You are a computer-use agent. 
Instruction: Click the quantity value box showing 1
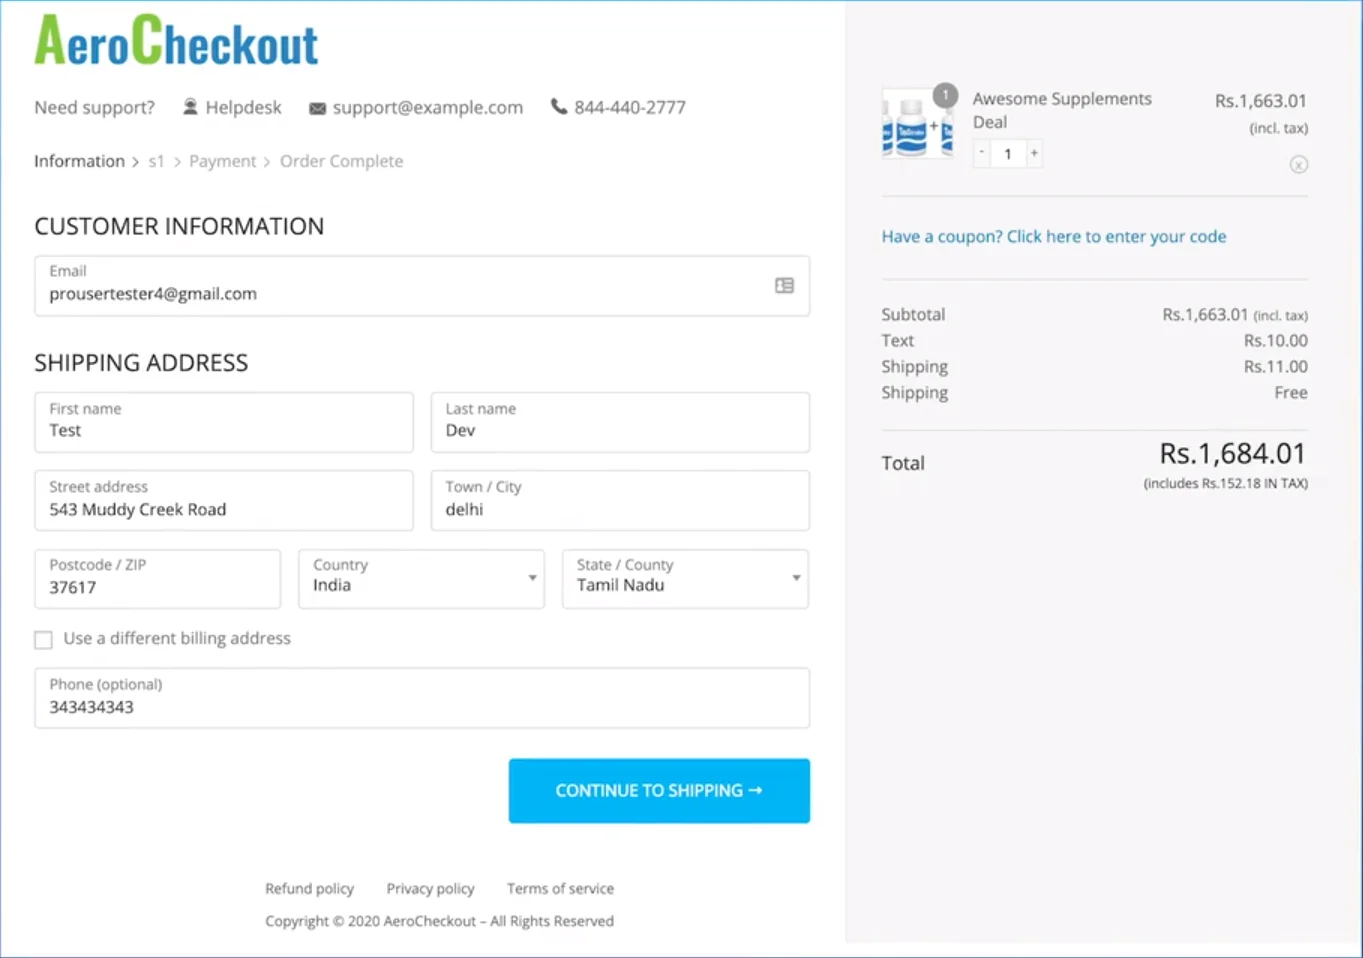point(1008,153)
